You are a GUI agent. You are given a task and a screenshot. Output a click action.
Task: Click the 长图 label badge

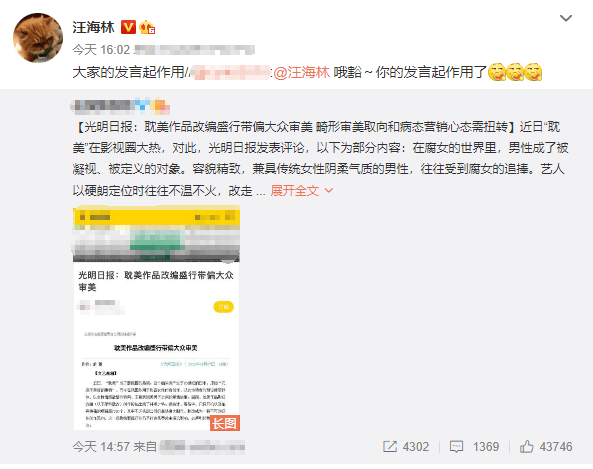click(225, 423)
